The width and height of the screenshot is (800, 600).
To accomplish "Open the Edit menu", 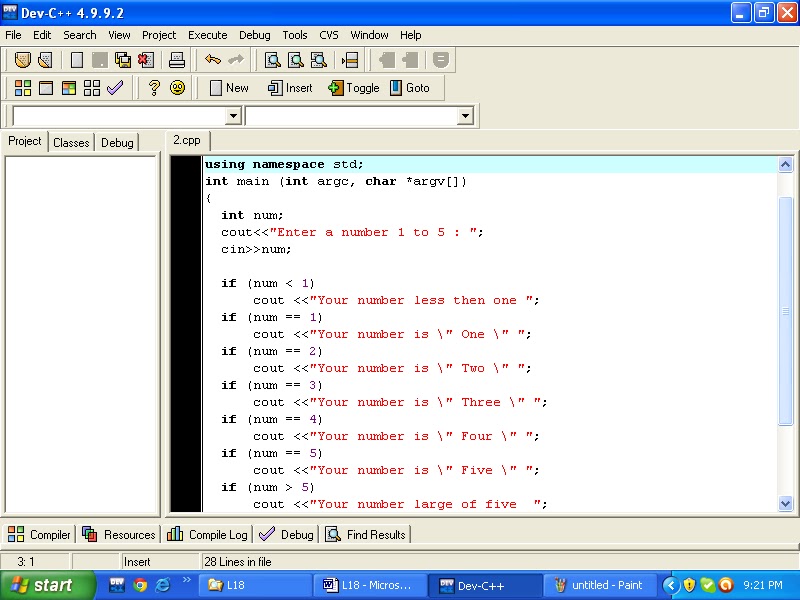I will tap(42, 35).
